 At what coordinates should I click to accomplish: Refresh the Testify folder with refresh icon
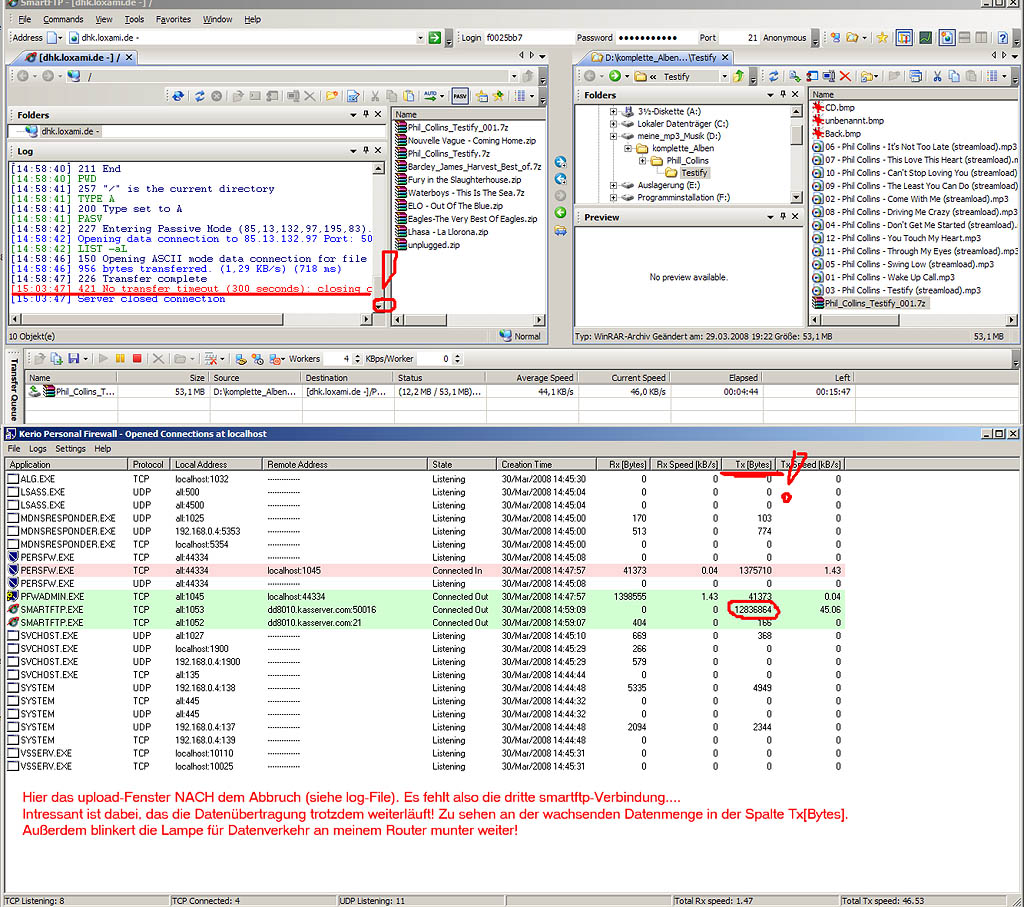click(x=773, y=76)
